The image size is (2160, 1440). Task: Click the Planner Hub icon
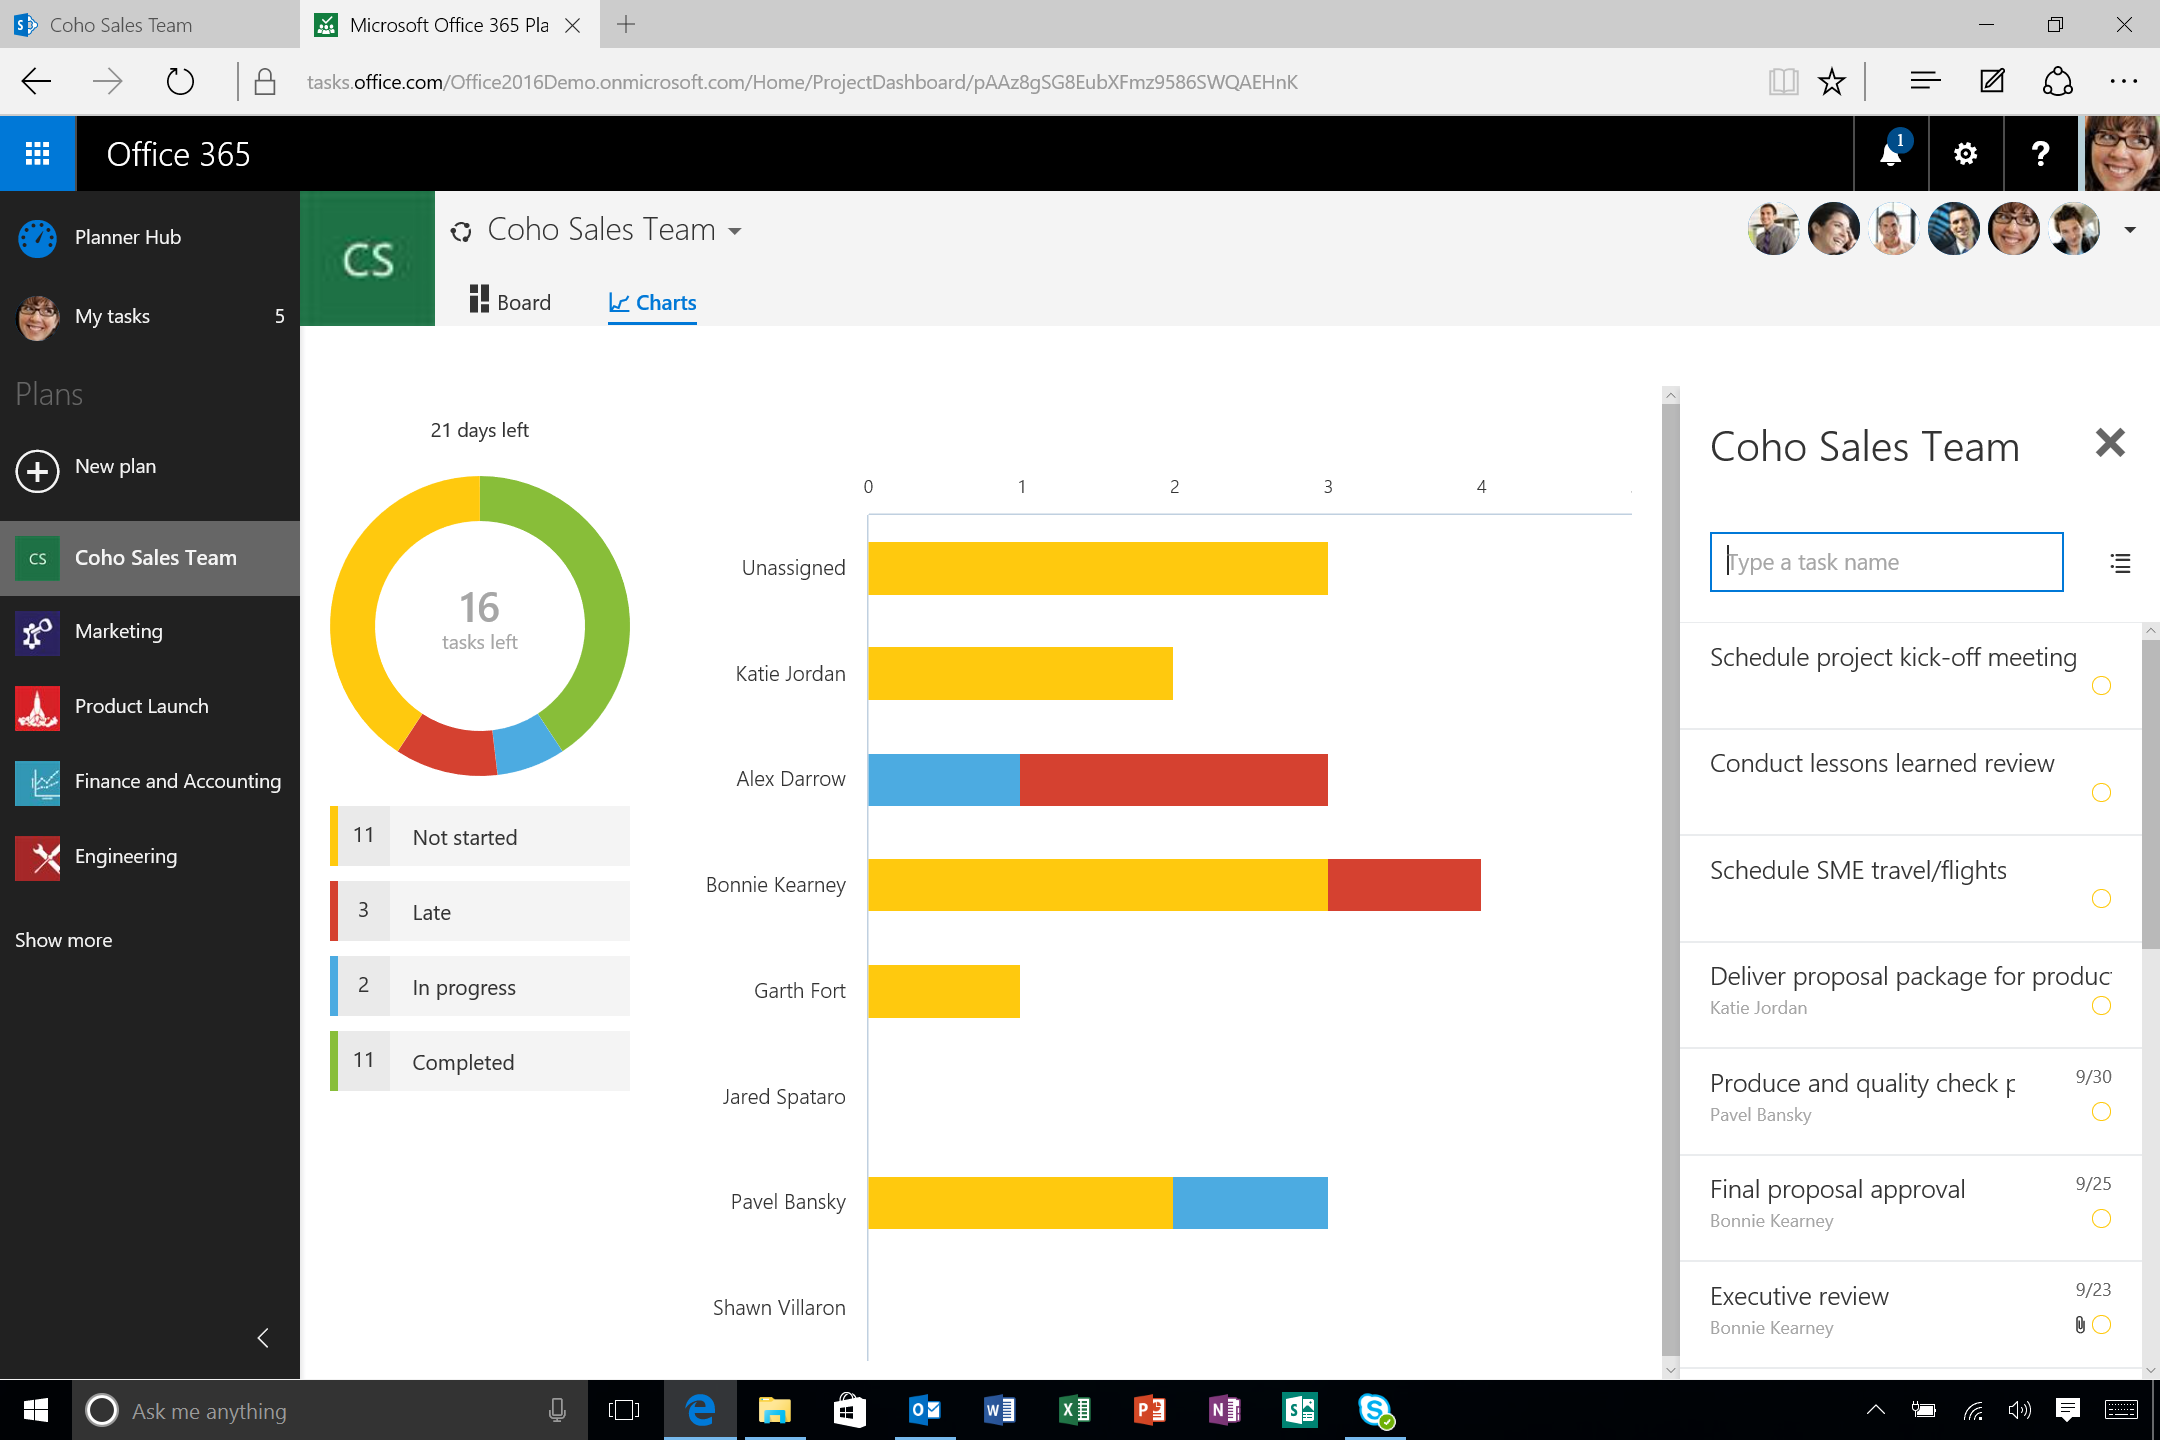tap(40, 235)
